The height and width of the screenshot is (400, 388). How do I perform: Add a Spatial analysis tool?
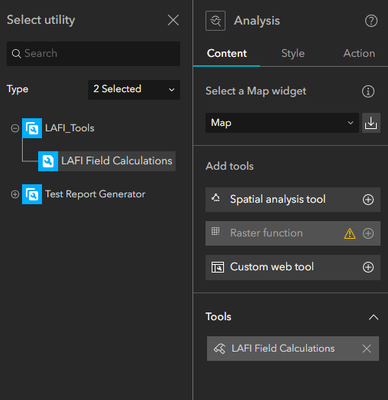click(x=293, y=199)
